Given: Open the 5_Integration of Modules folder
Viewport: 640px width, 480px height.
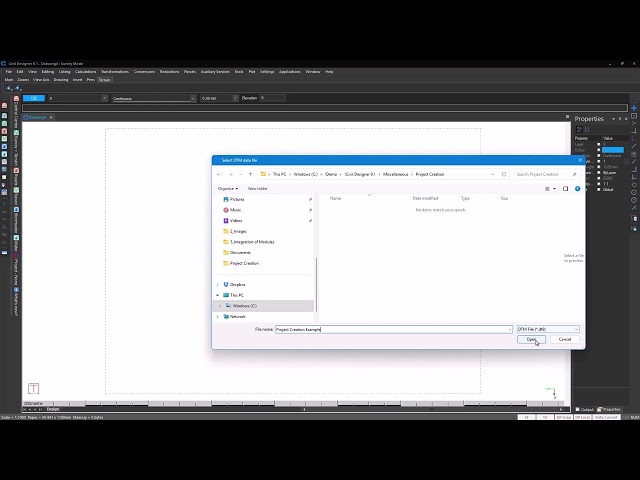Looking at the screenshot, I should [252, 242].
